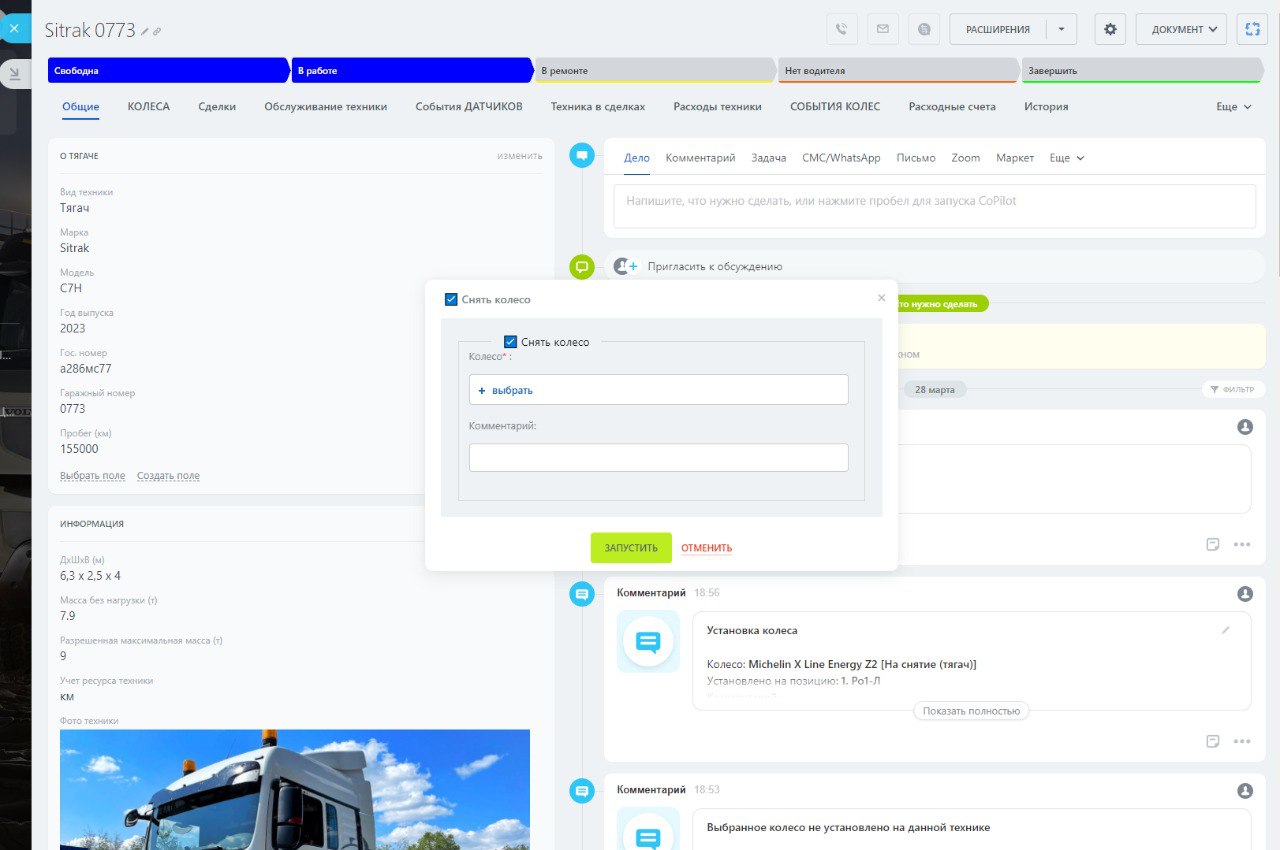
Task: Click the blue timeline icon beside the Дело input
Action: [x=581, y=155]
